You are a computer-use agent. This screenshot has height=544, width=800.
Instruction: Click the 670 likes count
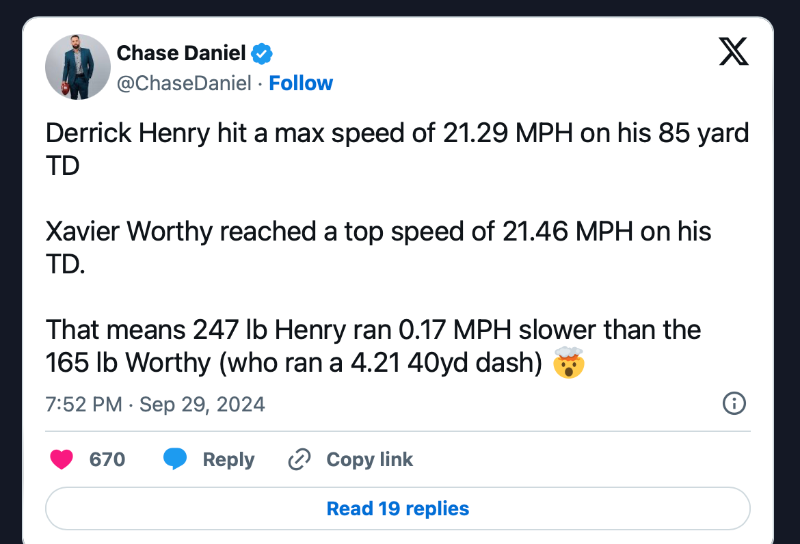click(x=107, y=459)
